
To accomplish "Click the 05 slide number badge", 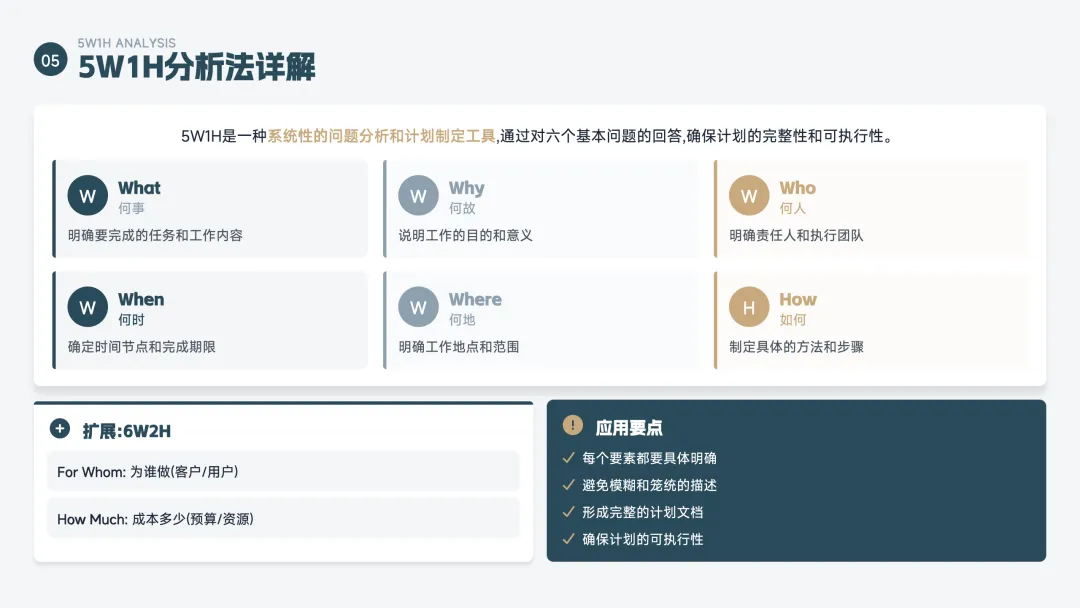I will click(50, 60).
